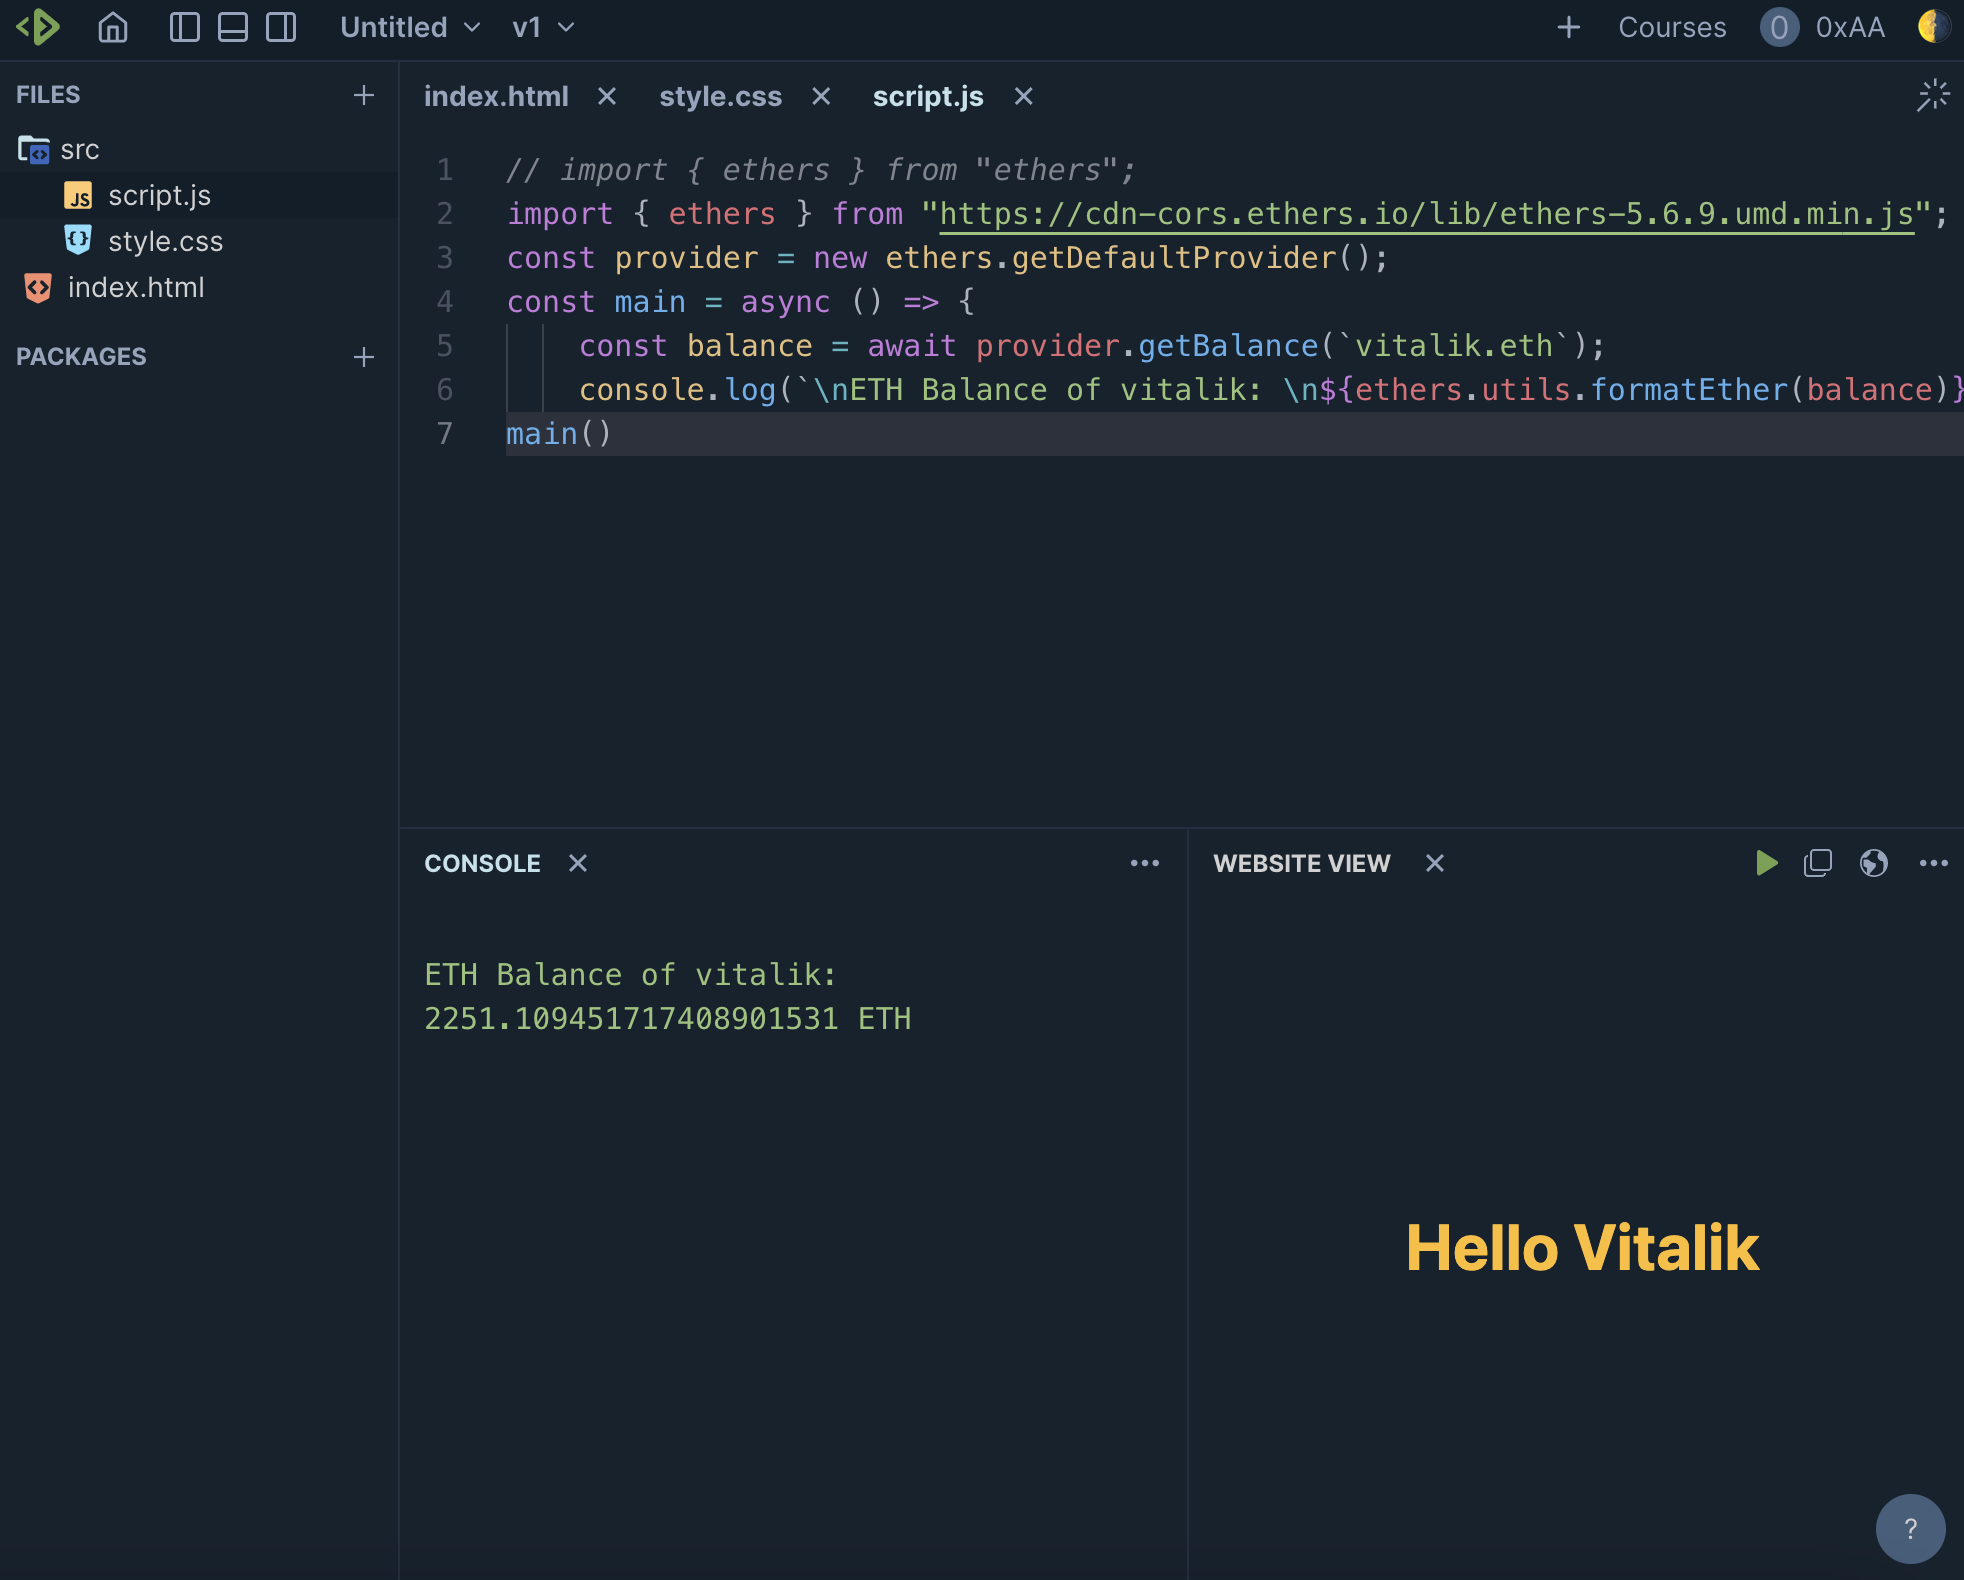Switch to the style.css editor tab
Image resolution: width=1964 pixels, height=1580 pixels.
click(720, 96)
